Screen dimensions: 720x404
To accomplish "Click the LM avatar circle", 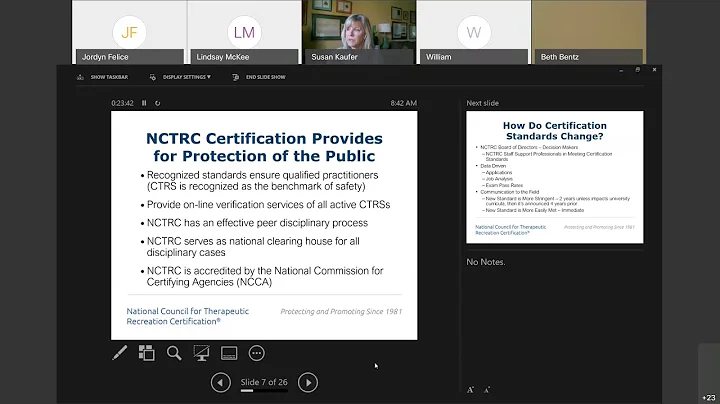I will coord(244,32).
